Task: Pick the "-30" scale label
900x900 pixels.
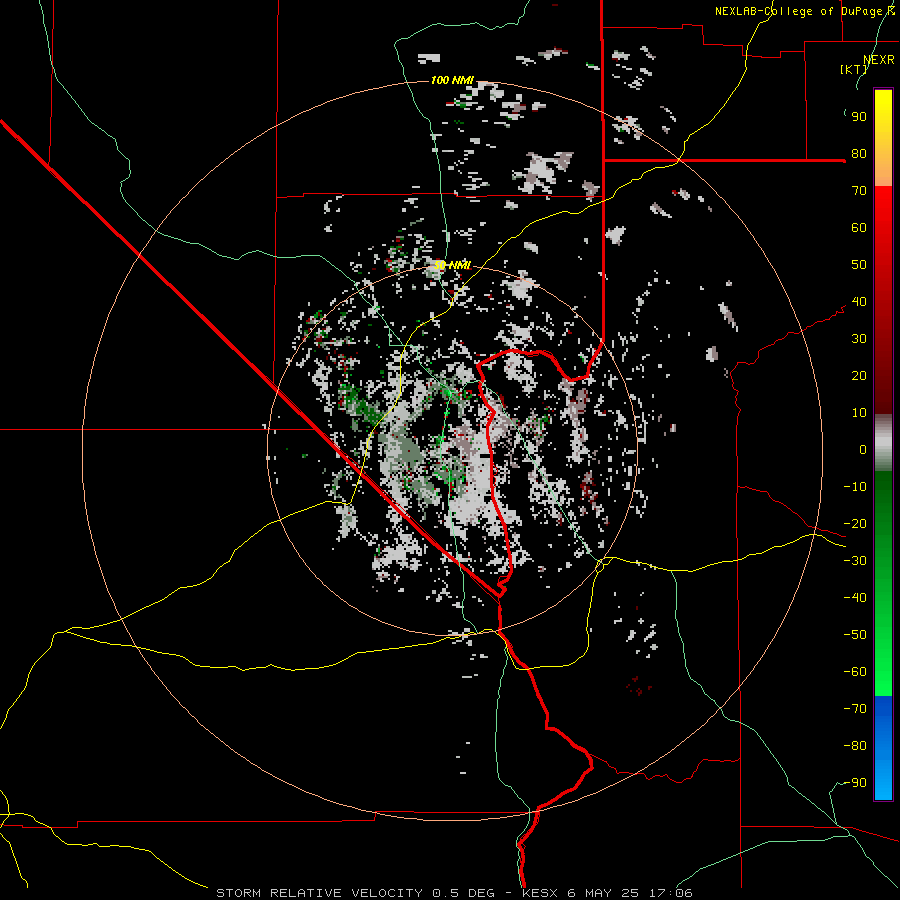Action: 855,561
